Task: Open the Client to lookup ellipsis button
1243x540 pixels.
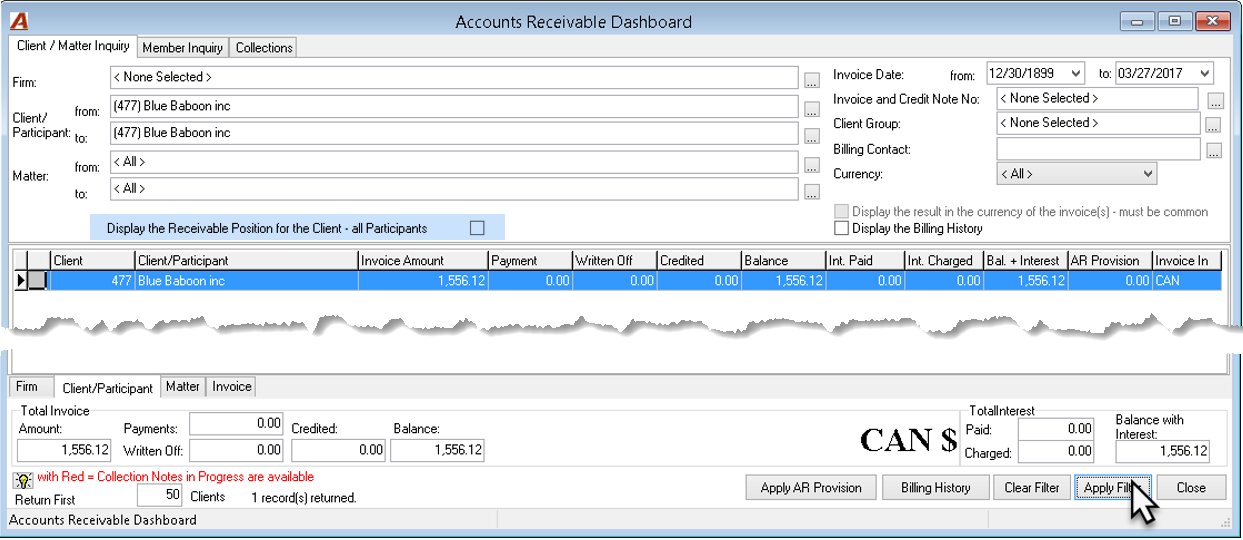Action: coord(812,135)
